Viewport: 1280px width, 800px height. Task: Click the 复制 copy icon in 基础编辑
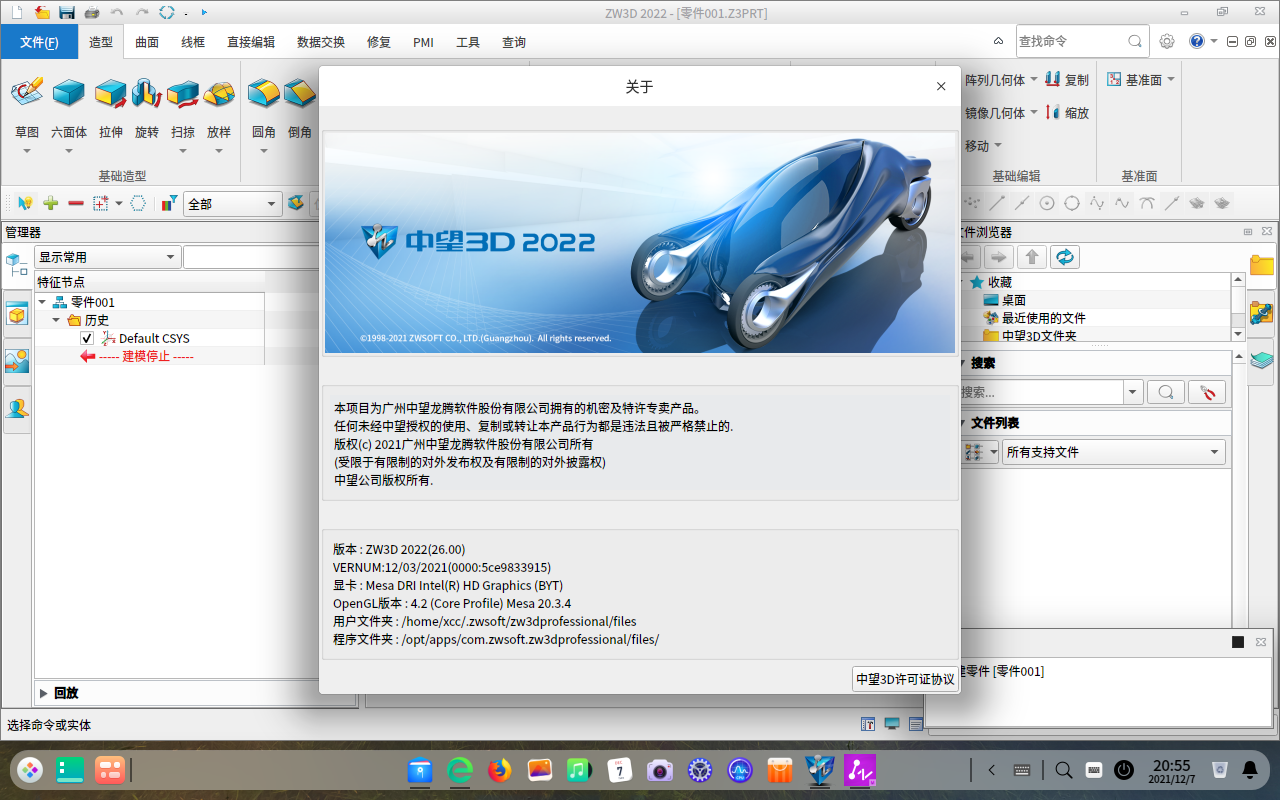click(1052, 79)
